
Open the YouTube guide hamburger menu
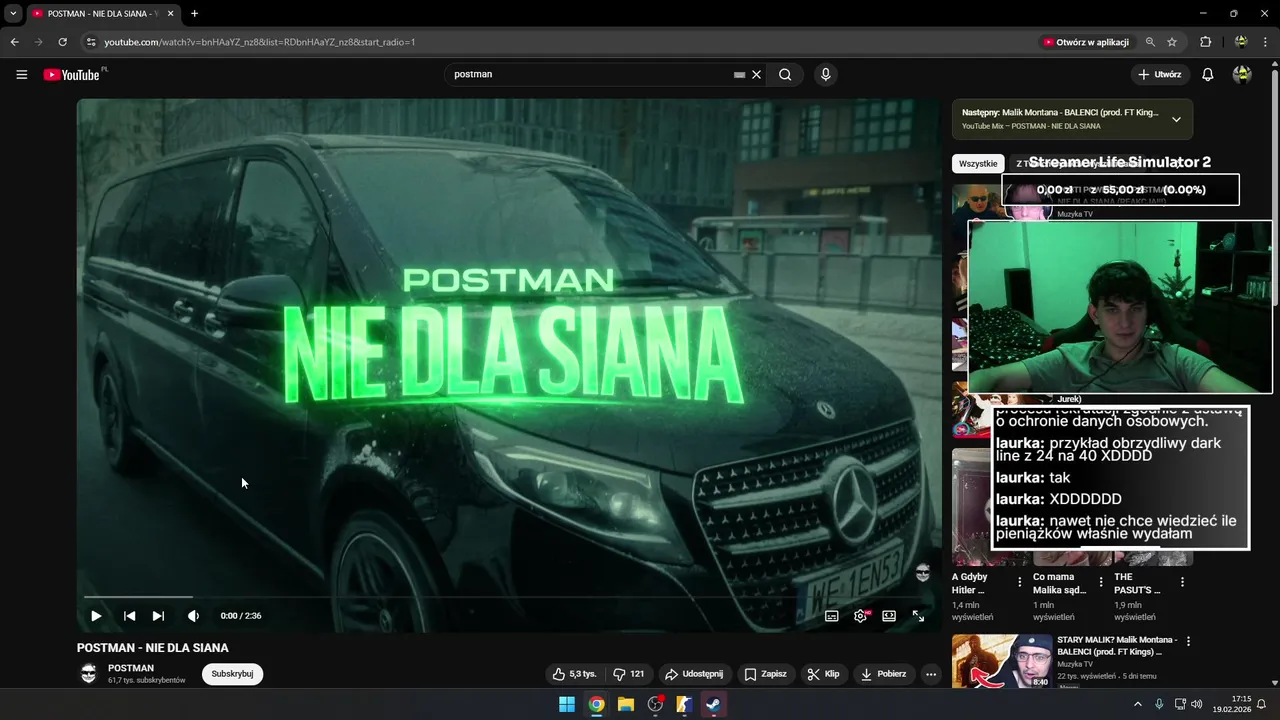pyautogui.click(x=21, y=74)
